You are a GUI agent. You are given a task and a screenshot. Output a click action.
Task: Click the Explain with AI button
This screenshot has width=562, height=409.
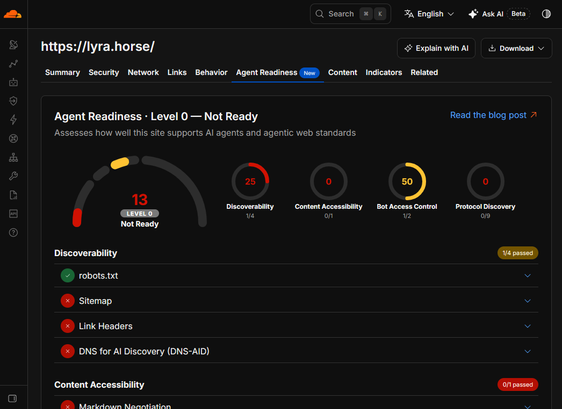(x=436, y=48)
